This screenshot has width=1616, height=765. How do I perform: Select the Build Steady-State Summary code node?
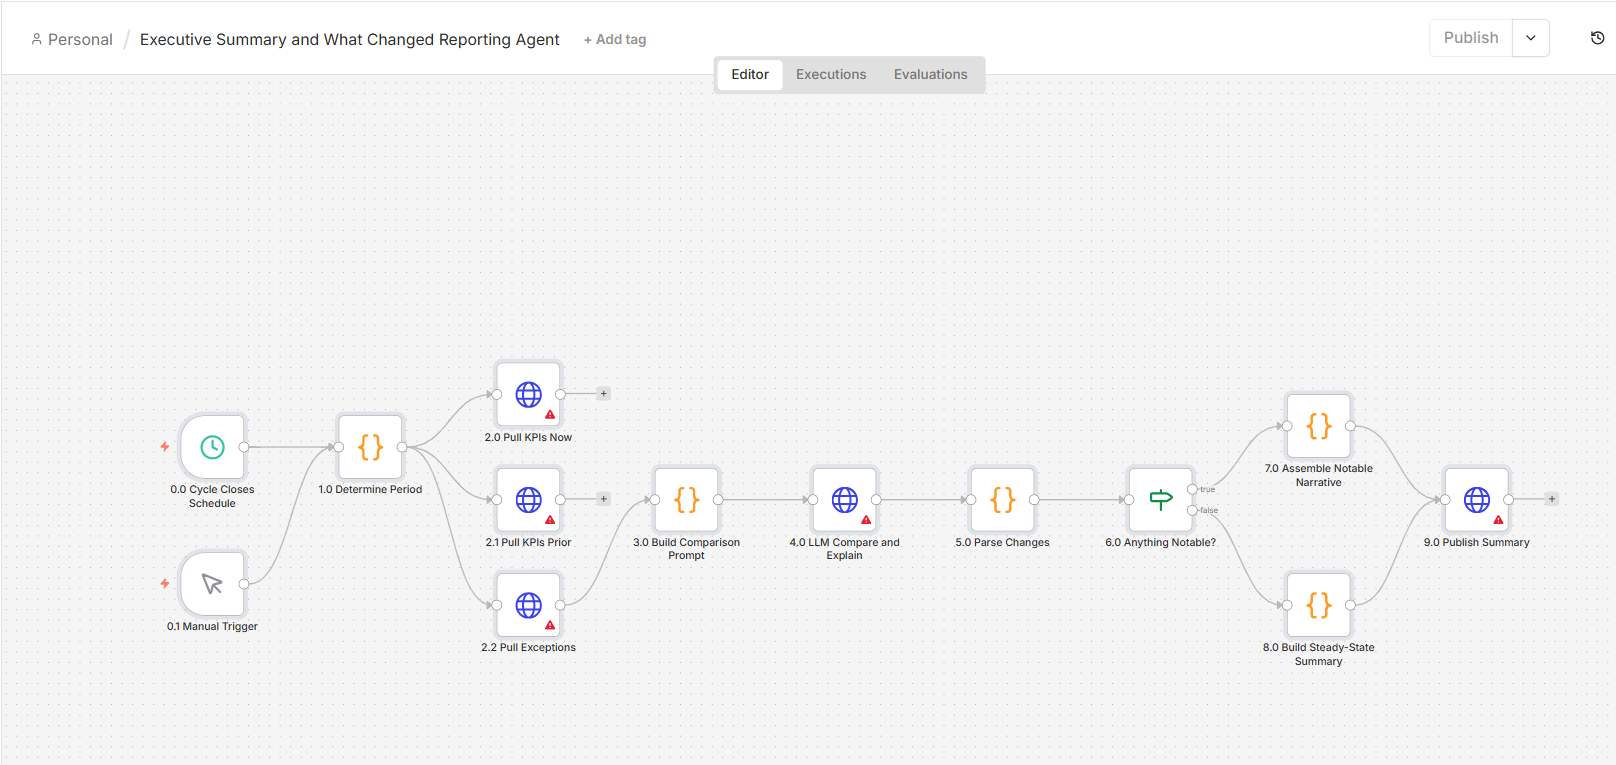[1319, 605]
